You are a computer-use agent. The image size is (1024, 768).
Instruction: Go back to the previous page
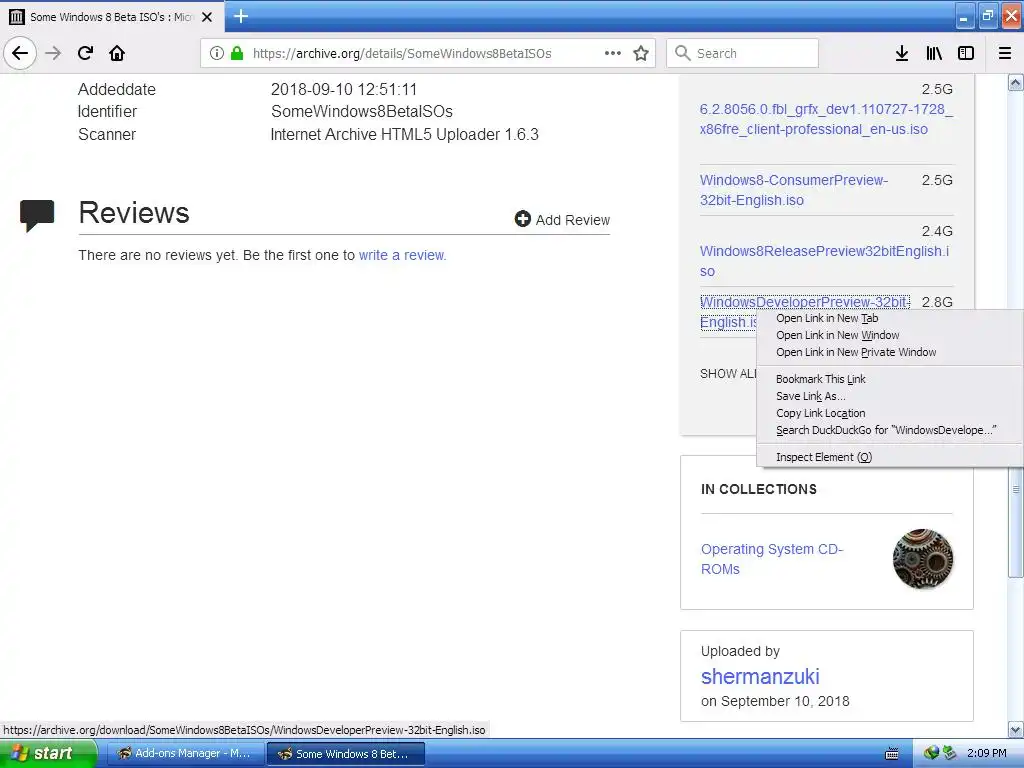[20, 53]
